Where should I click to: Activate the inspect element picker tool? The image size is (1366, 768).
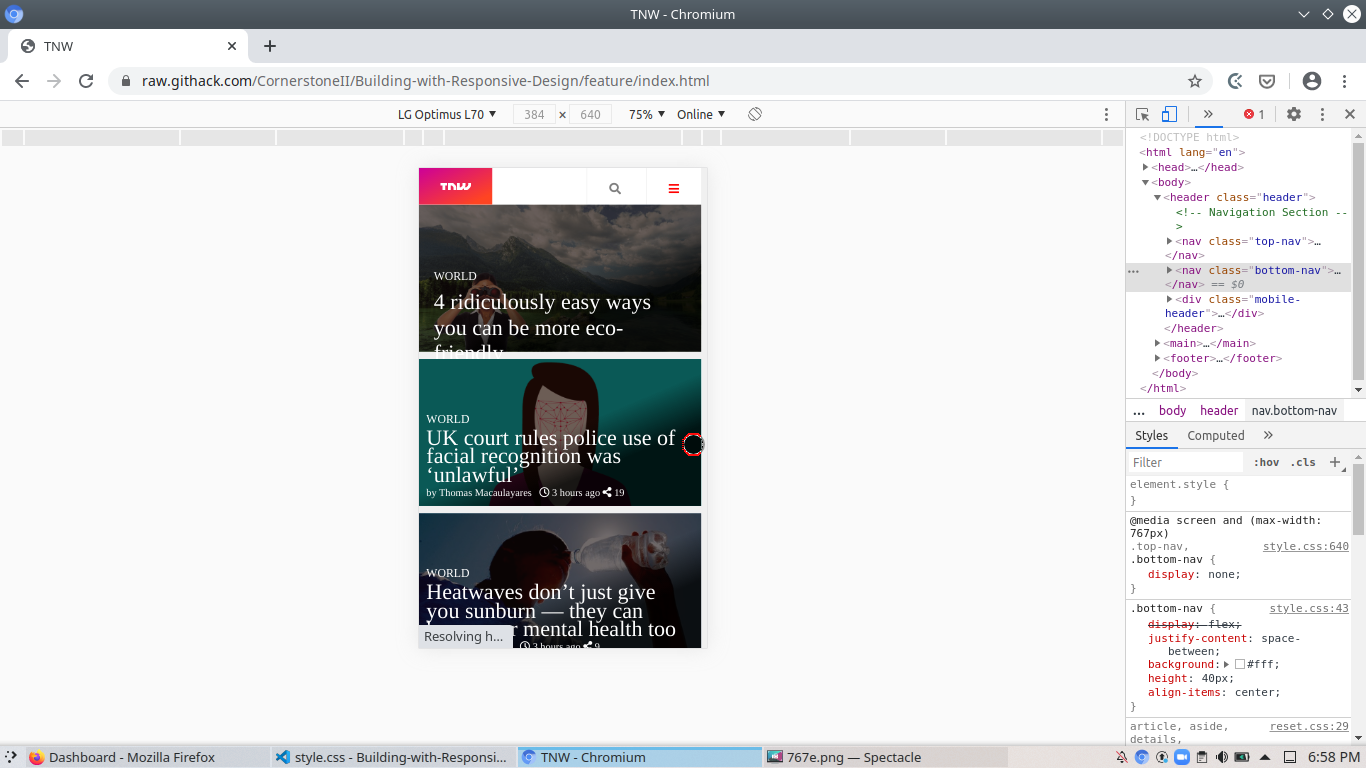[x=1143, y=114]
